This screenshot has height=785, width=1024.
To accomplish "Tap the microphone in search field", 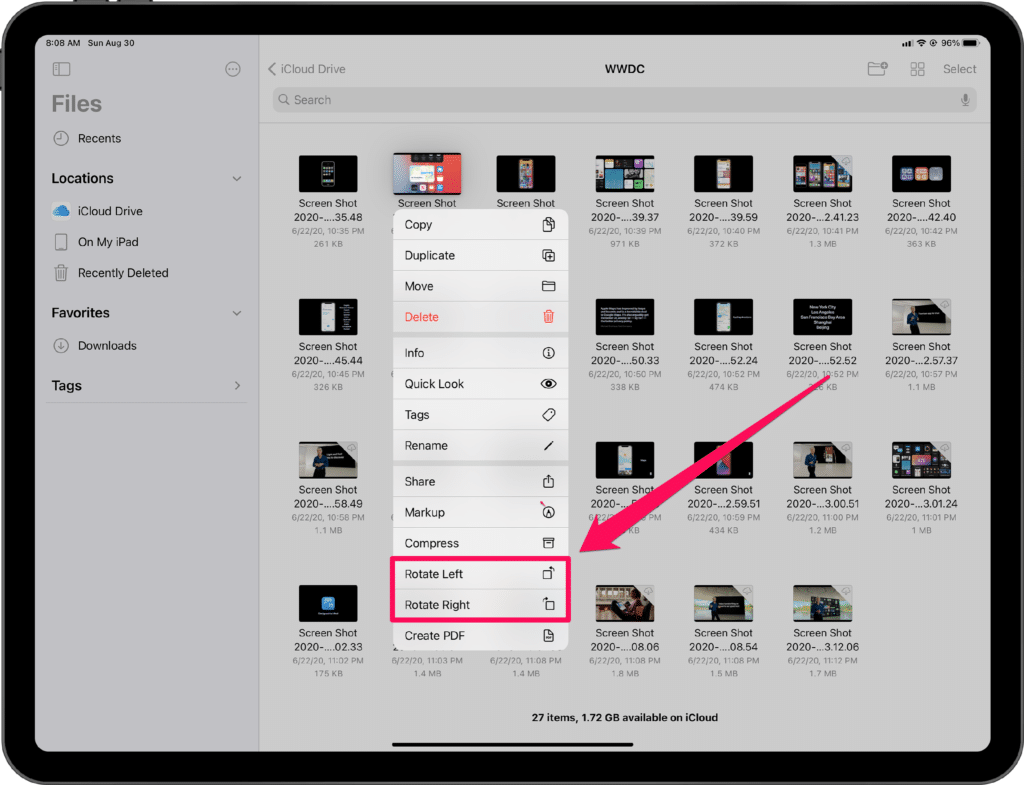I will pos(965,100).
